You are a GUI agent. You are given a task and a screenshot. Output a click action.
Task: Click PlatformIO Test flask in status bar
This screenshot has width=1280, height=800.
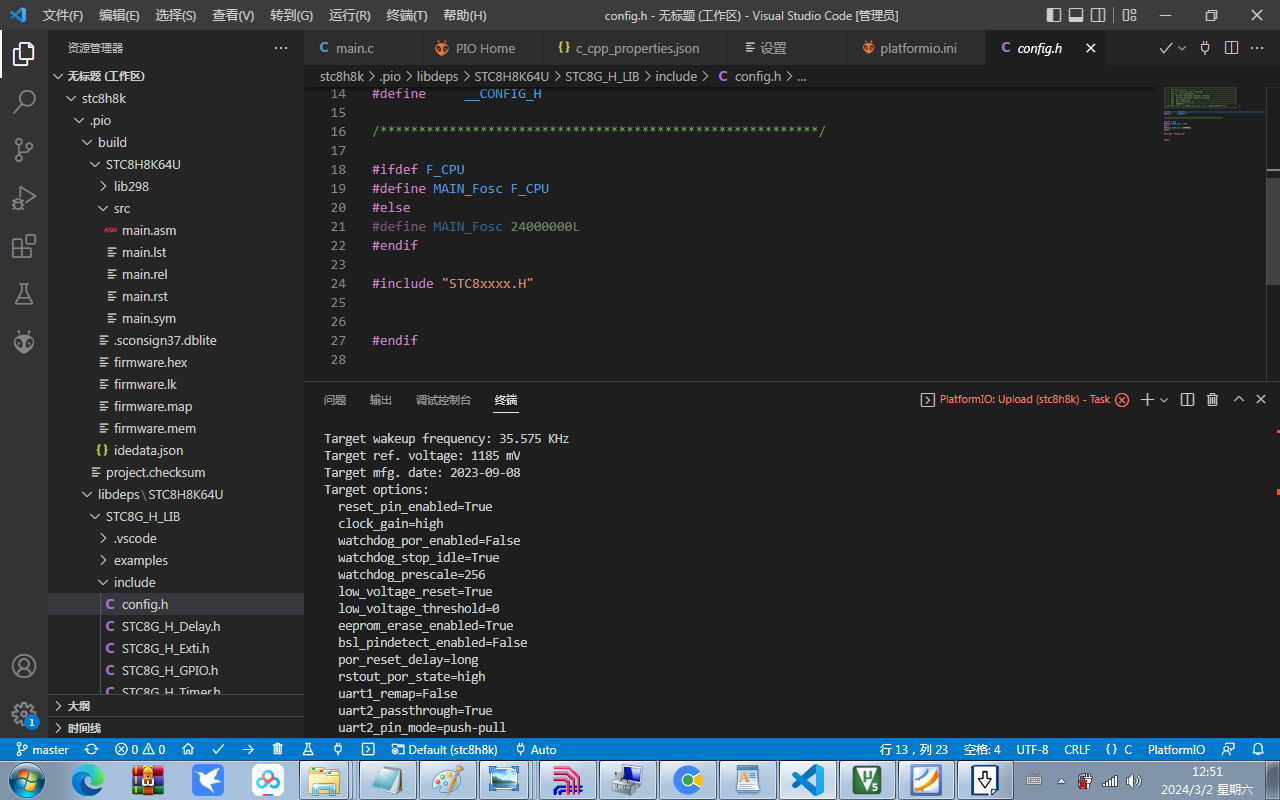pyautogui.click(x=308, y=749)
